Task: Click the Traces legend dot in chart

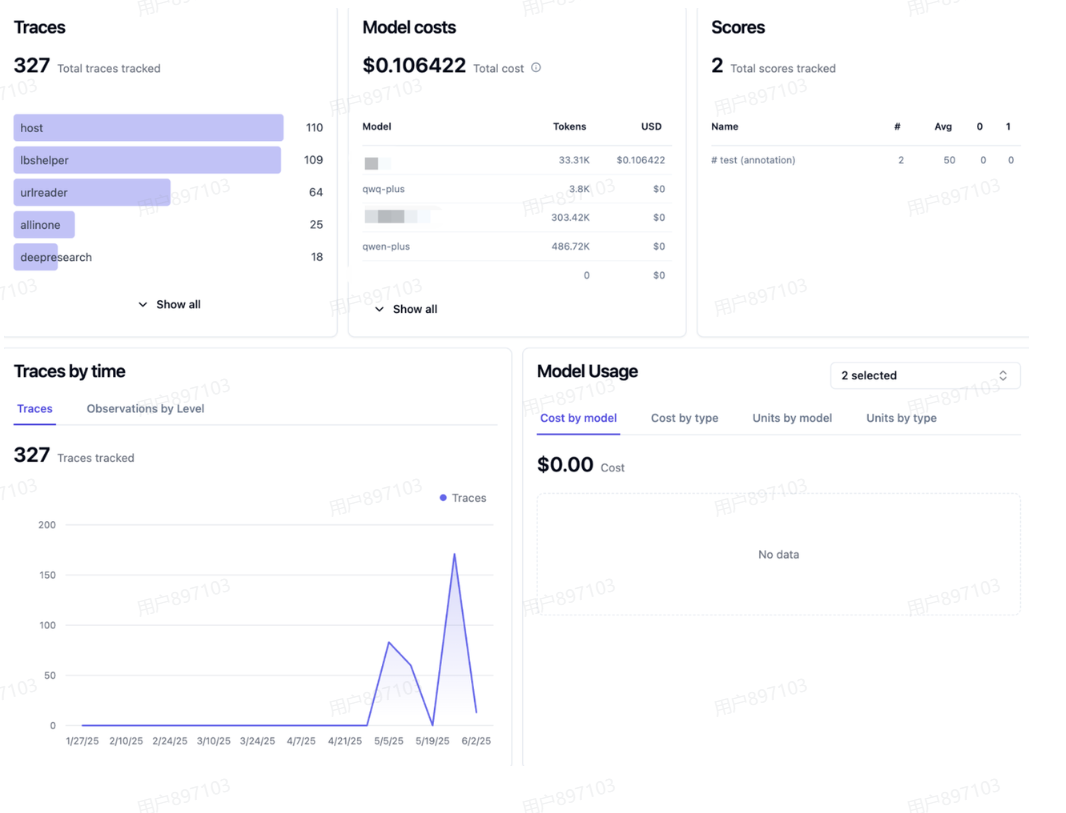Action: pyautogui.click(x=443, y=498)
